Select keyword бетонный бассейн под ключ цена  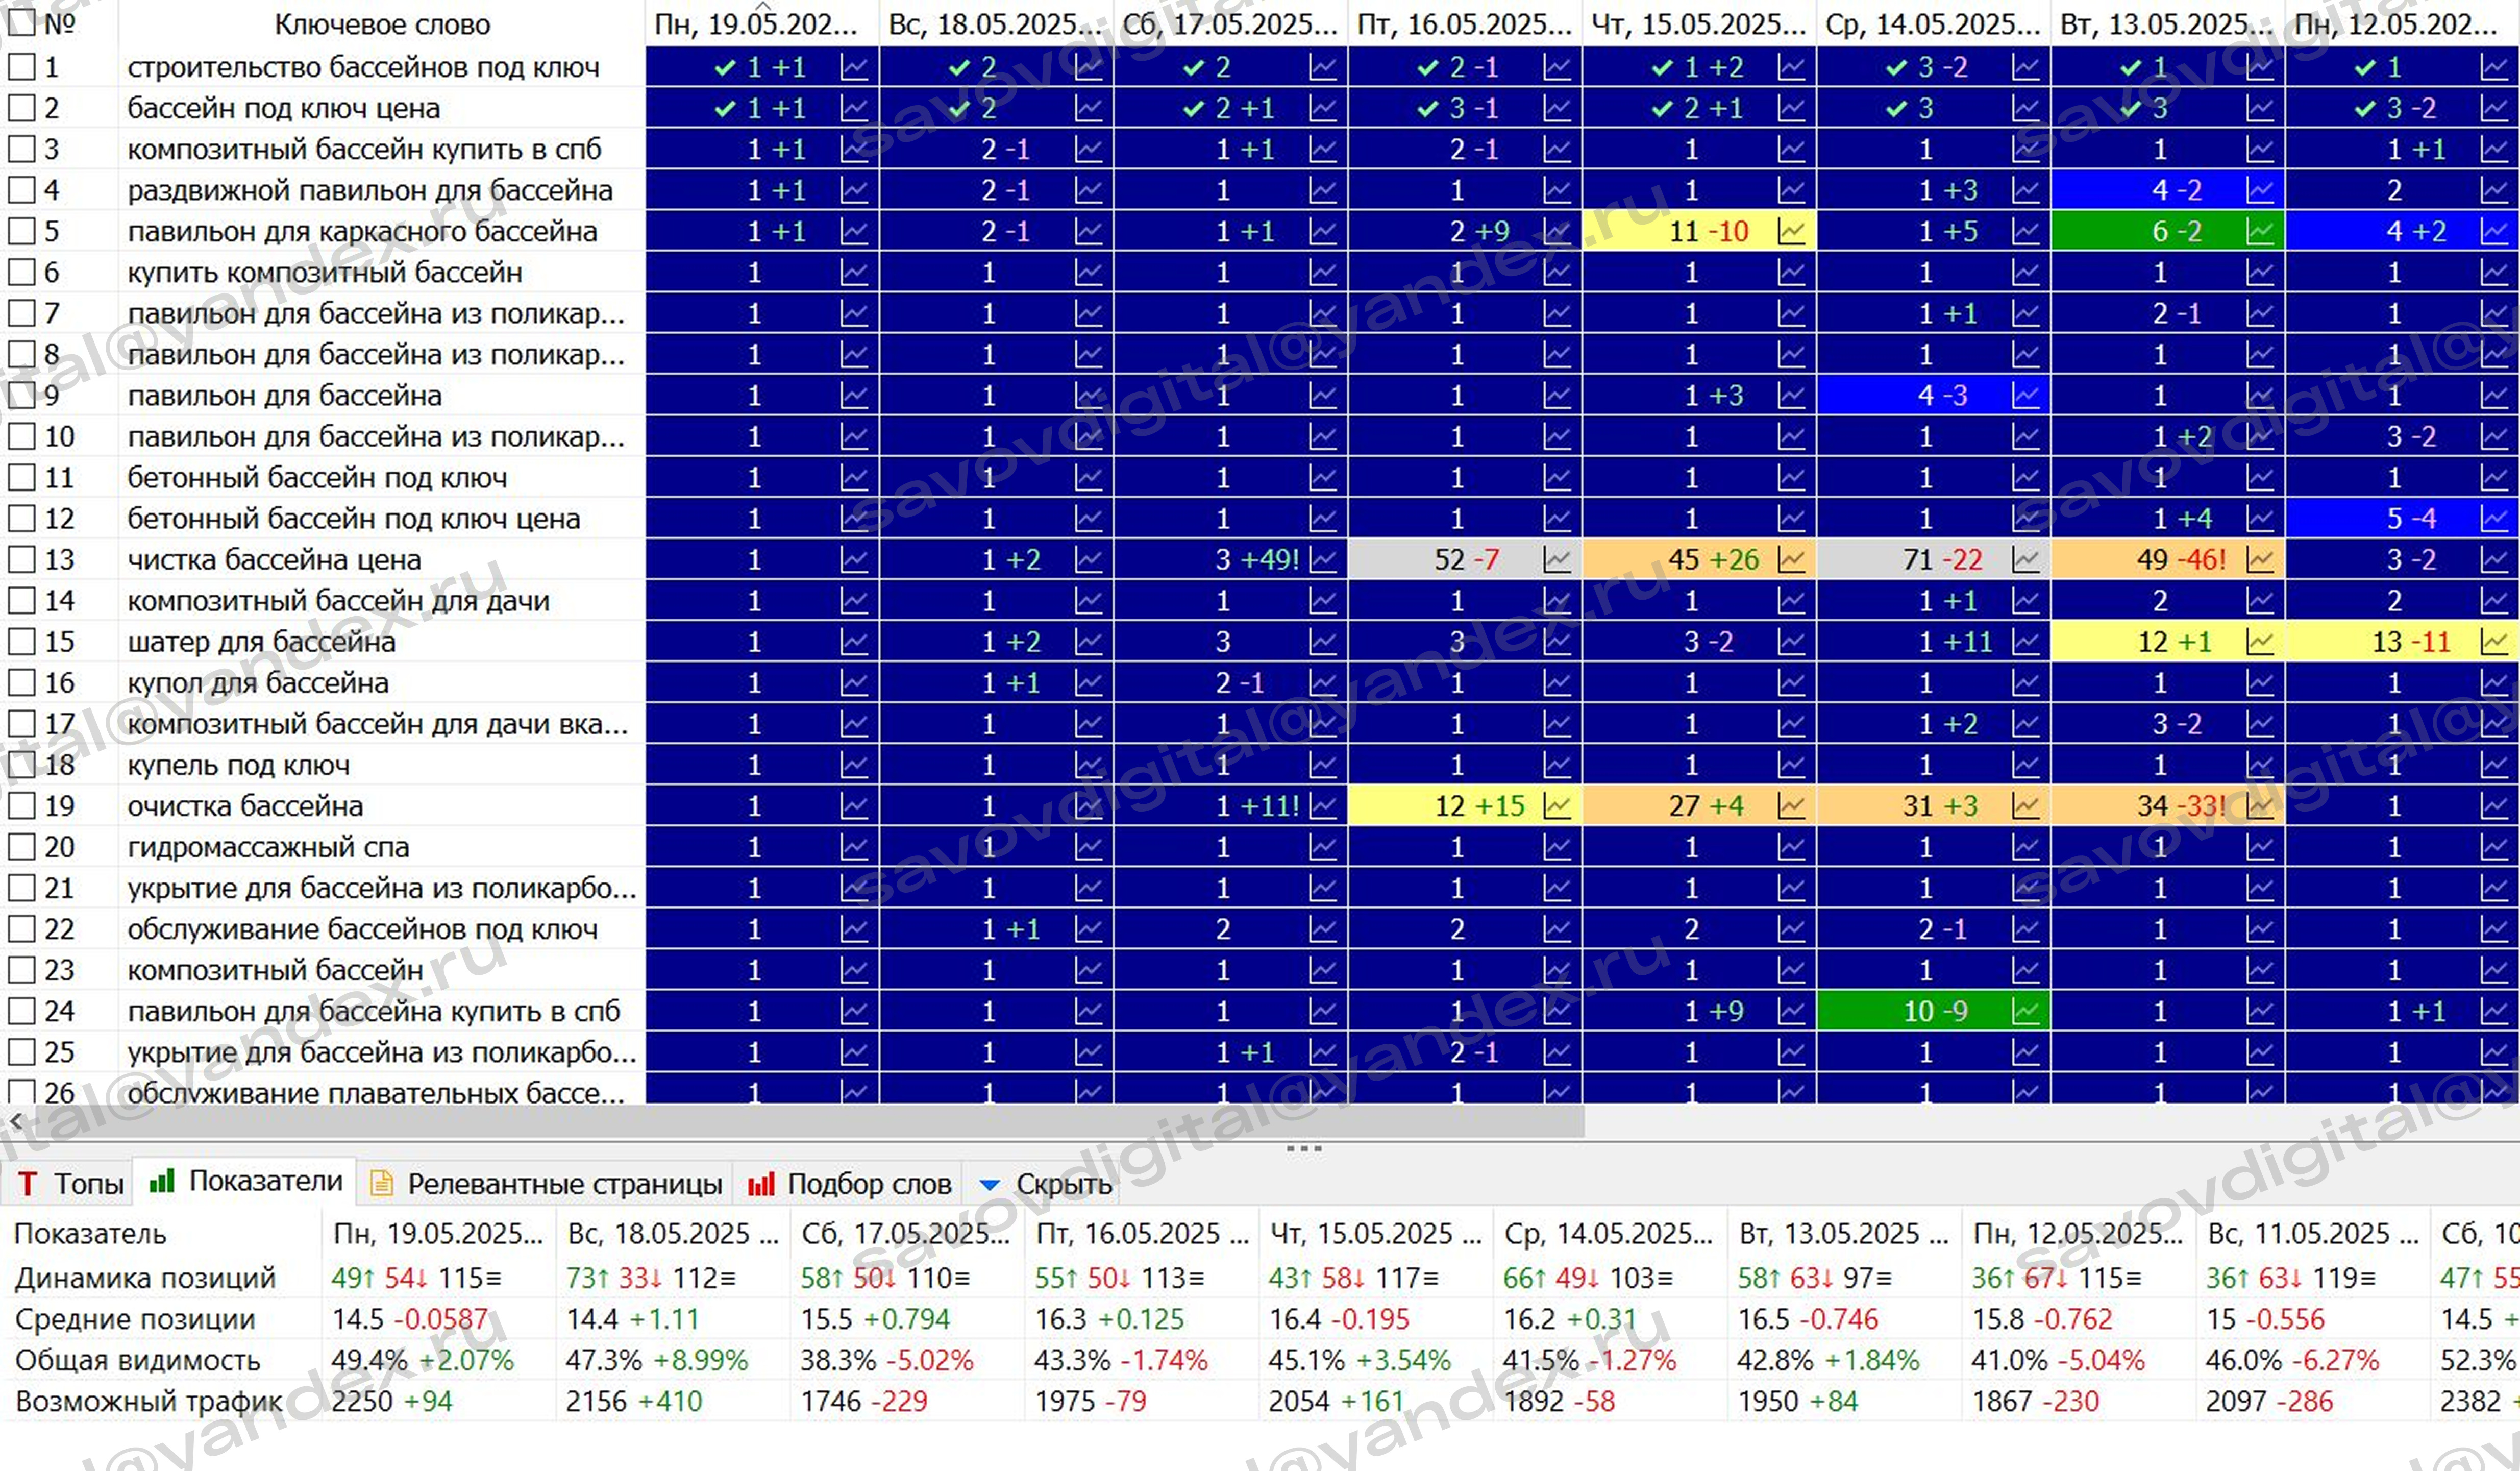[x=353, y=518]
